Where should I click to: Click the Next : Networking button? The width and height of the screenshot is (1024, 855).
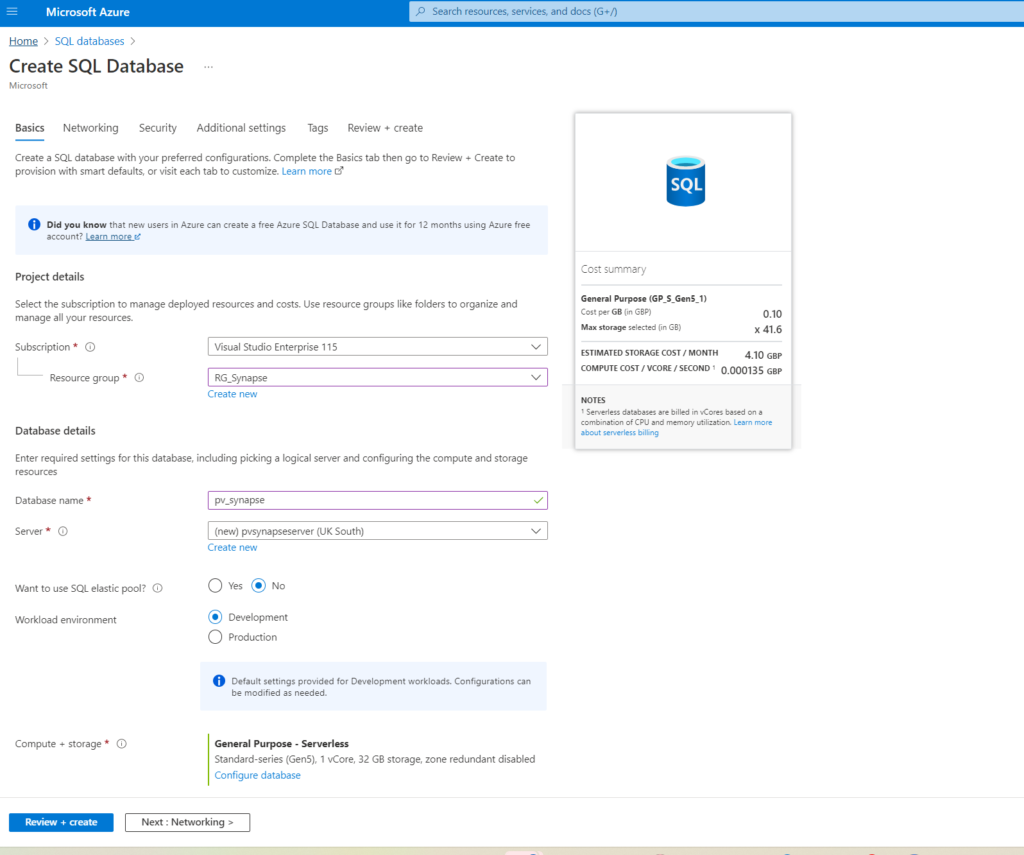187,822
